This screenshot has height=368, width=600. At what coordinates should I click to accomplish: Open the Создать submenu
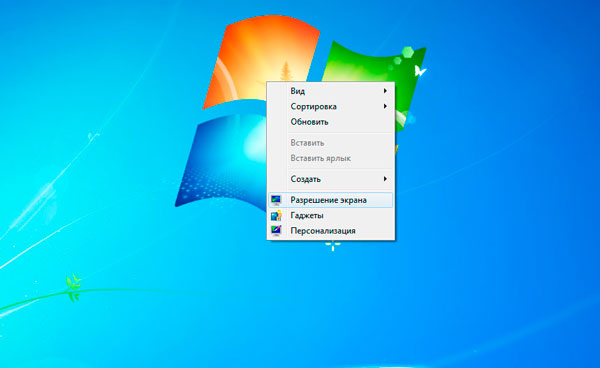[x=331, y=179]
